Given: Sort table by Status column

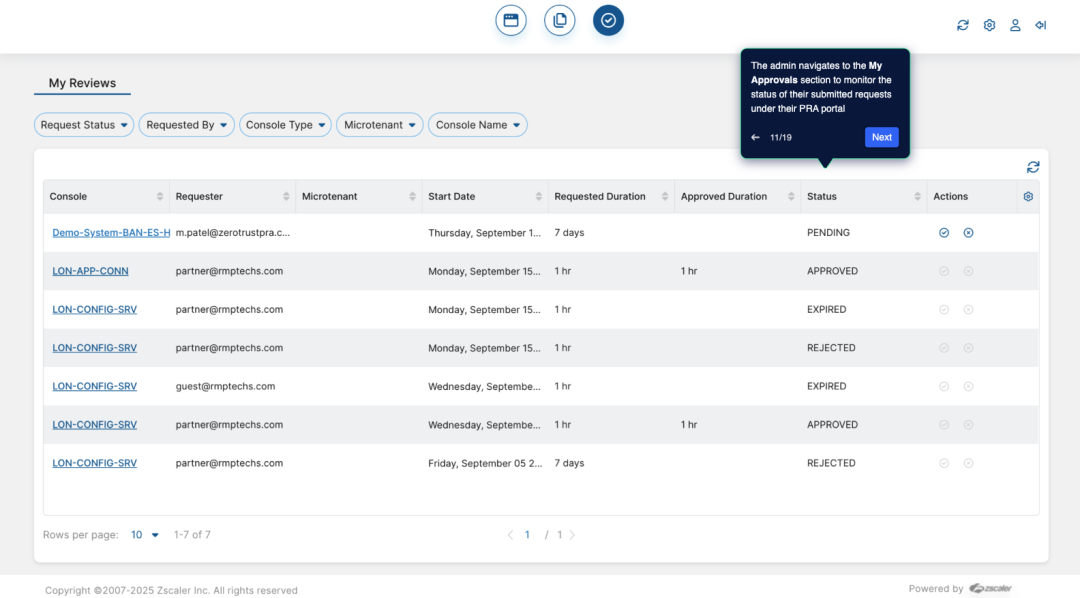Looking at the screenshot, I should 917,197.
